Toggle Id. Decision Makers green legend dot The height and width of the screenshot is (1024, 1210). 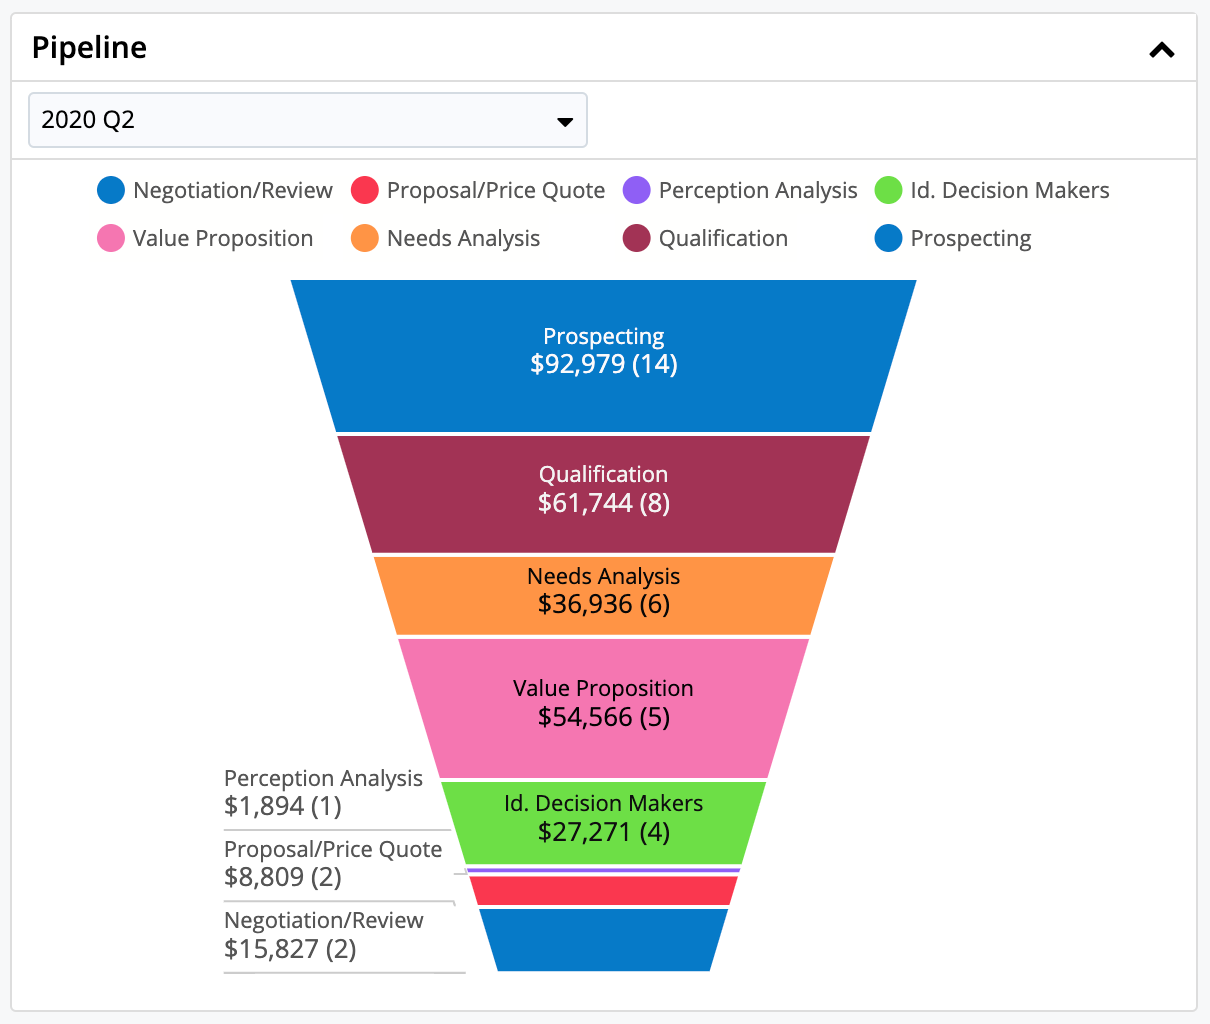[x=889, y=190]
